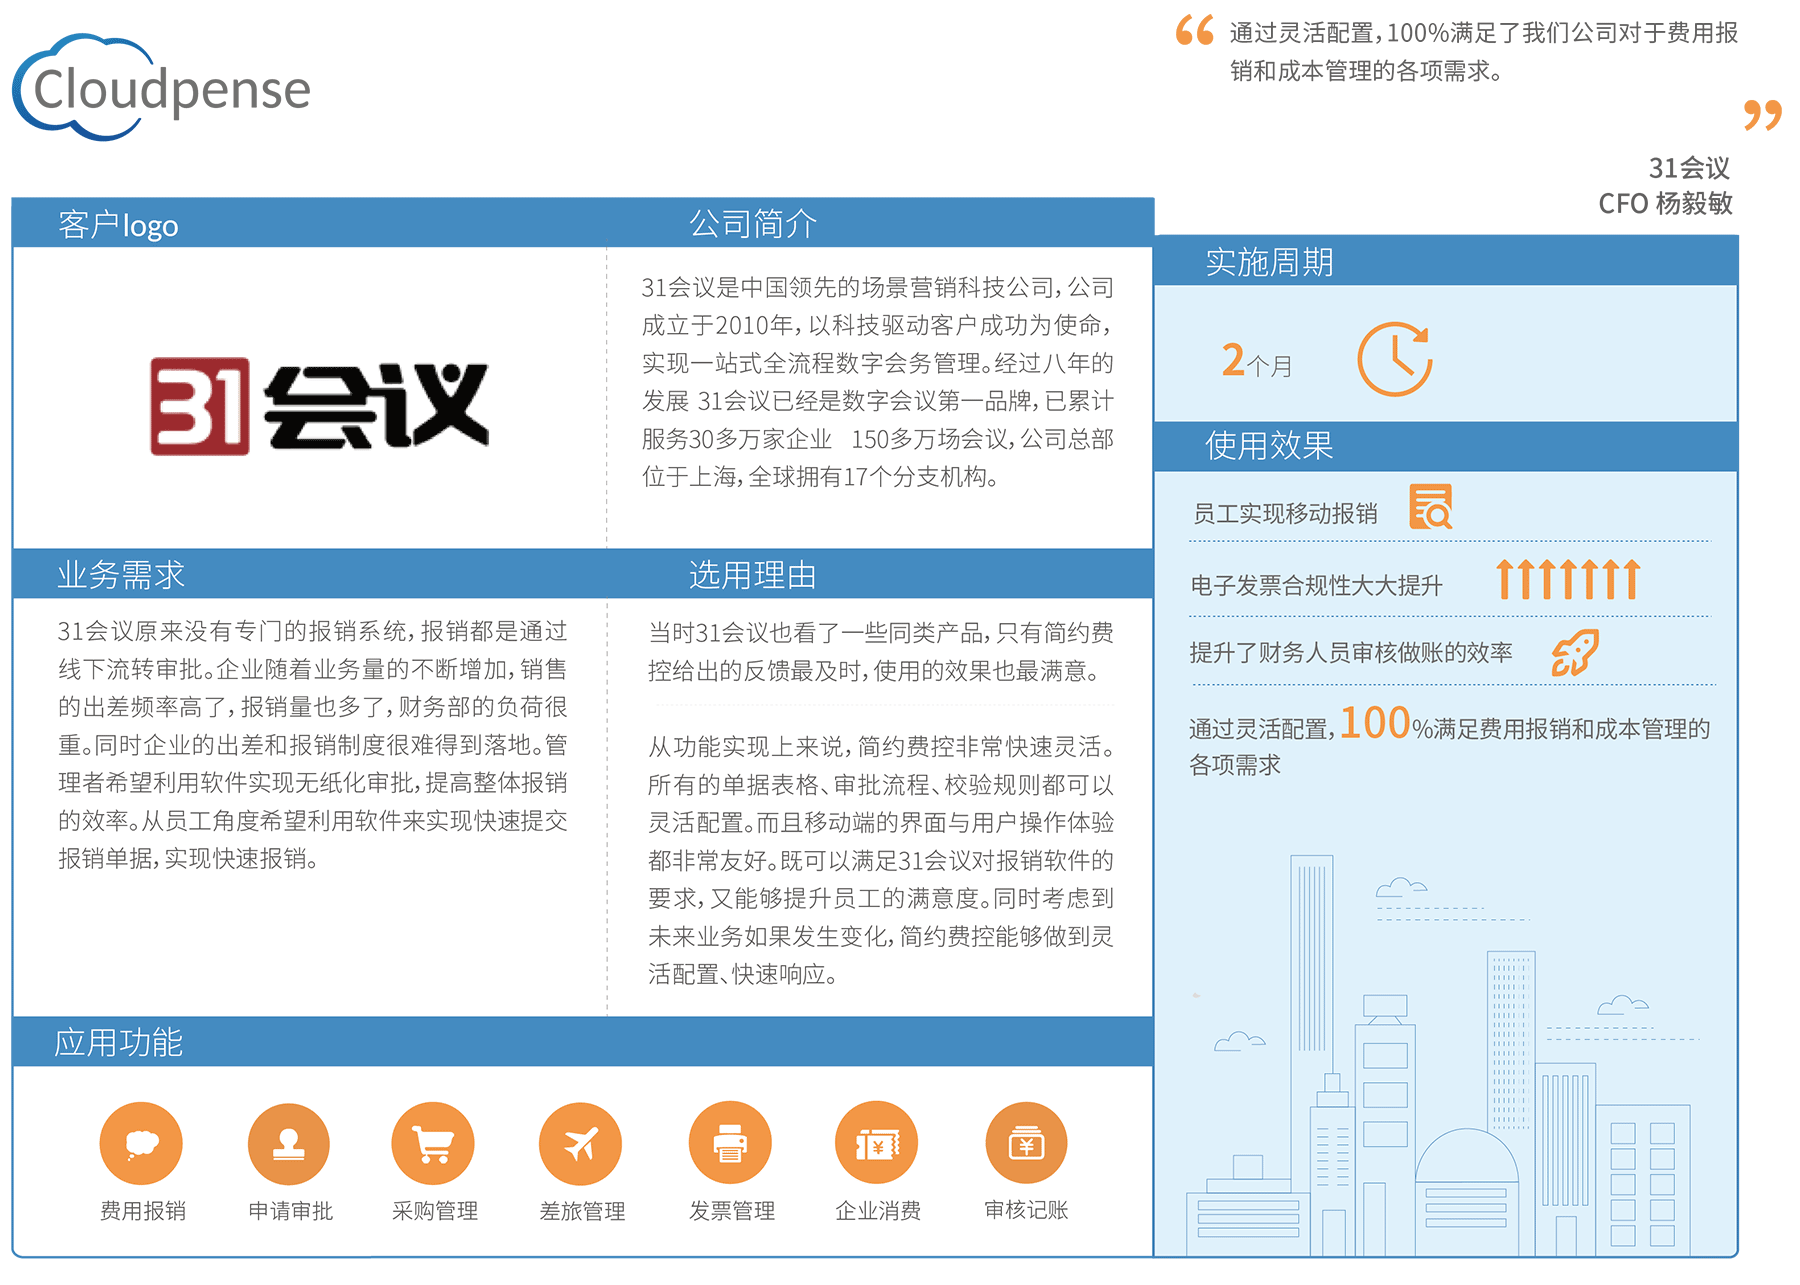Click the opening quotation mark icon
The width and height of the screenshot is (1800, 1285).
(x=1195, y=31)
